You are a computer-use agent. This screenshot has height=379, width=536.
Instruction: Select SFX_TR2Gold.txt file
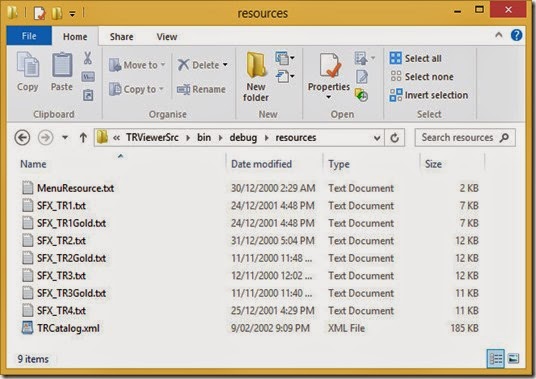pyautogui.click(x=71, y=258)
